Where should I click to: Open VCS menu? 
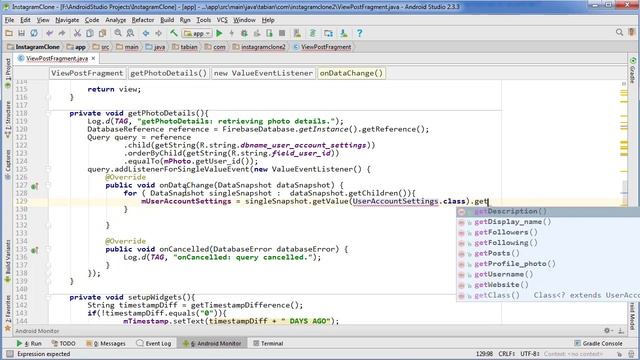222,20
